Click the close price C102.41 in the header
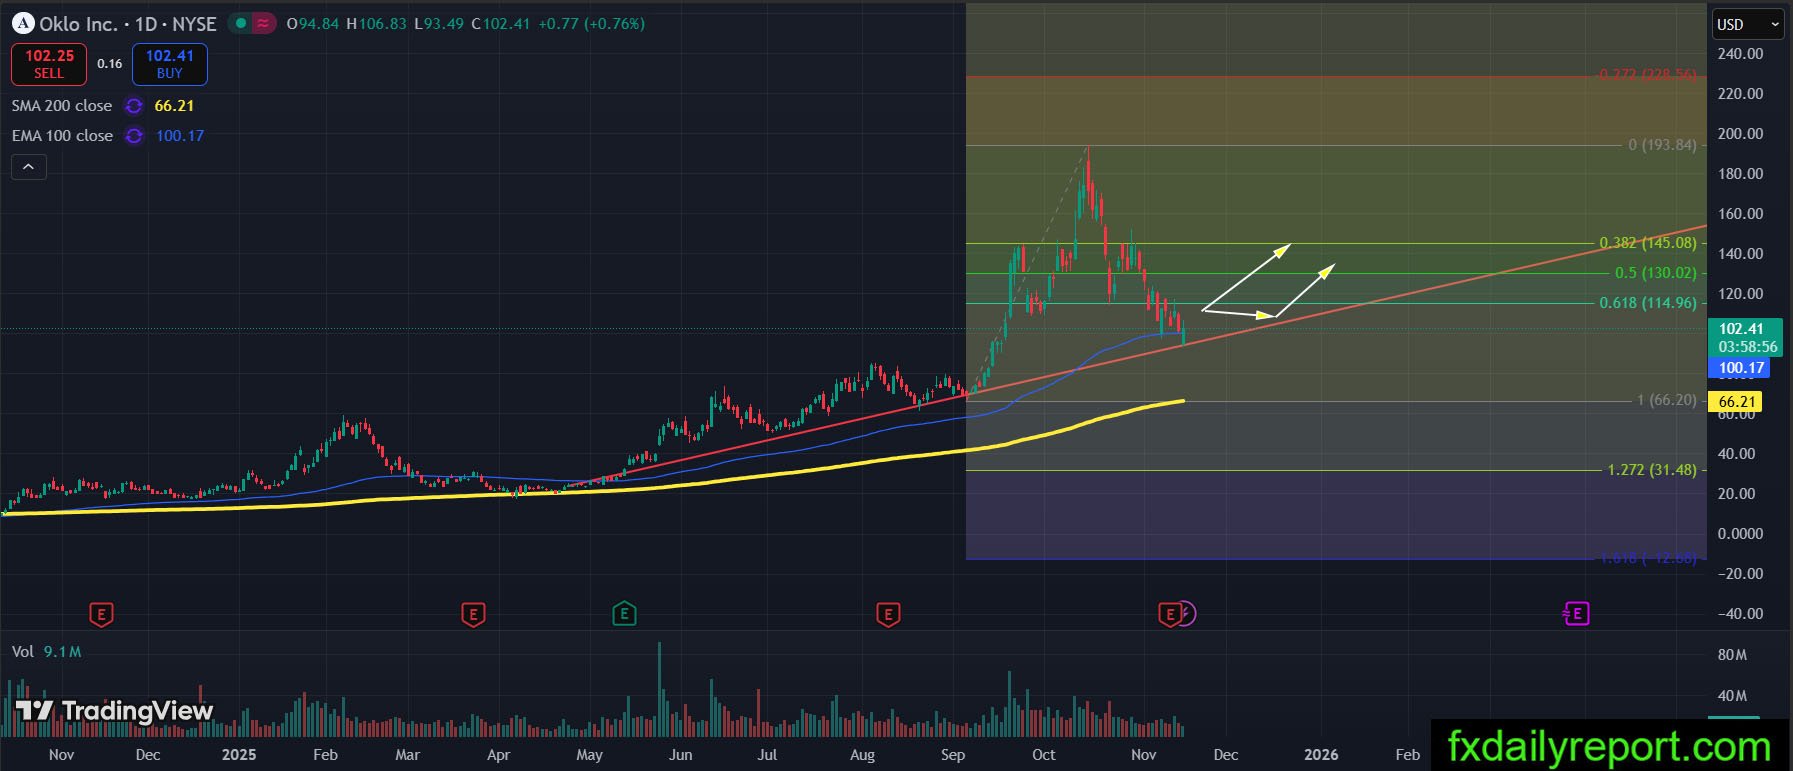Image resolution: width=1793 pixels, height=771 pixels. click(x=500, y=23)
